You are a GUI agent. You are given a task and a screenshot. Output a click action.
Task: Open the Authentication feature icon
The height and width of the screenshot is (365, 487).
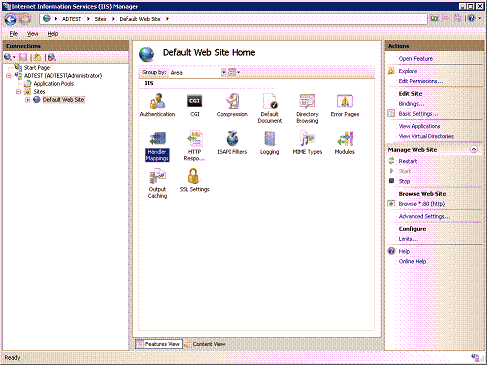point(157,105)
